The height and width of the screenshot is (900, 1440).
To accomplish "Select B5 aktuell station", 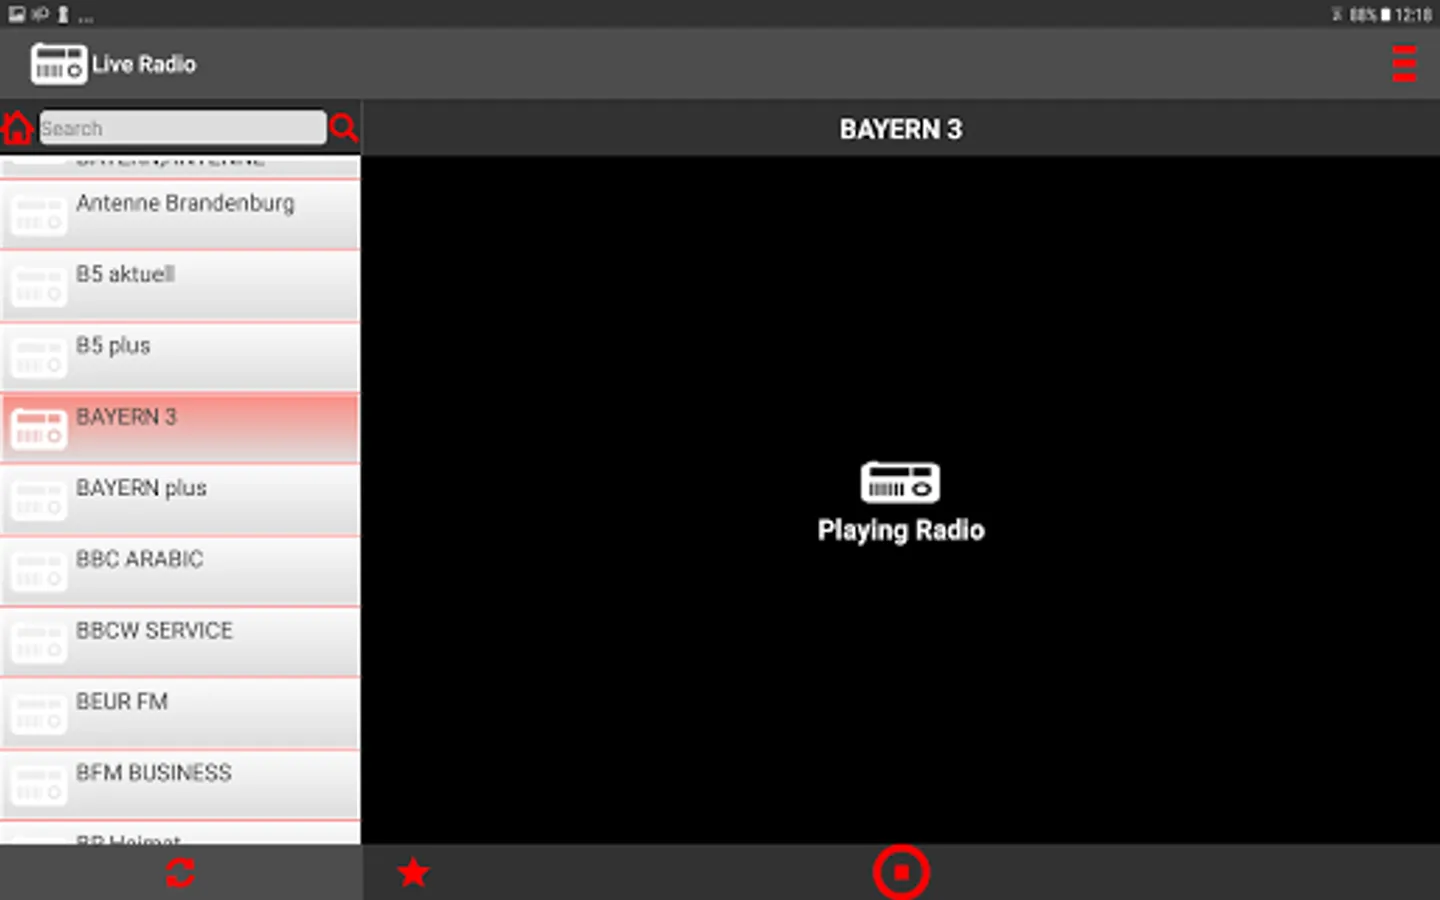I will 180,286.
